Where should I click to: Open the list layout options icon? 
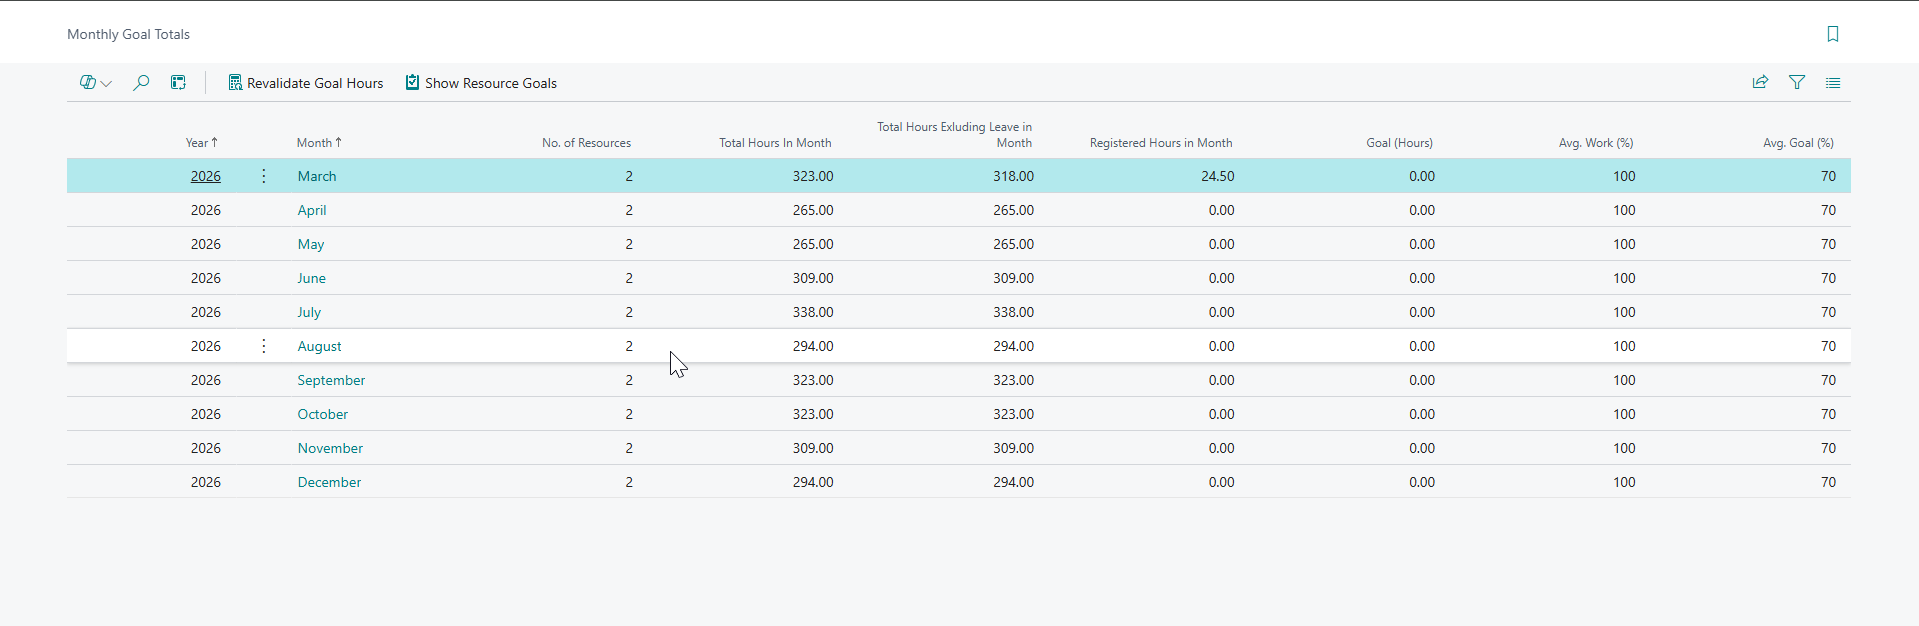(1833, 83)
